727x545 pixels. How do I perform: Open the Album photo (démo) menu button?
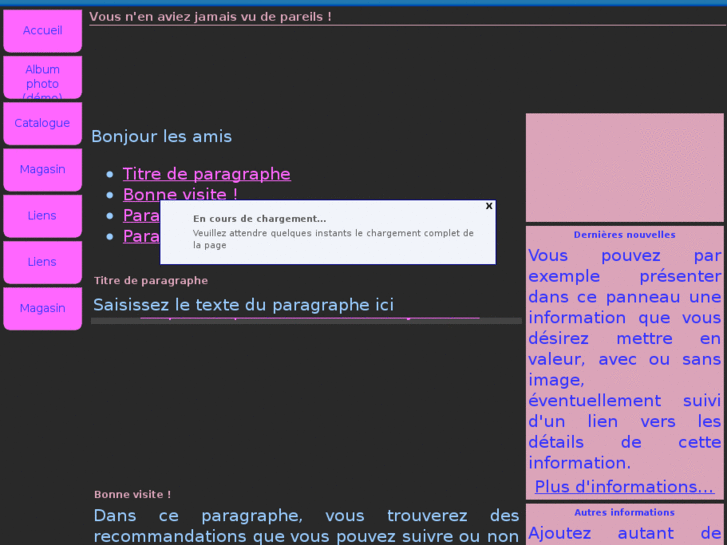tap(43, 77)
